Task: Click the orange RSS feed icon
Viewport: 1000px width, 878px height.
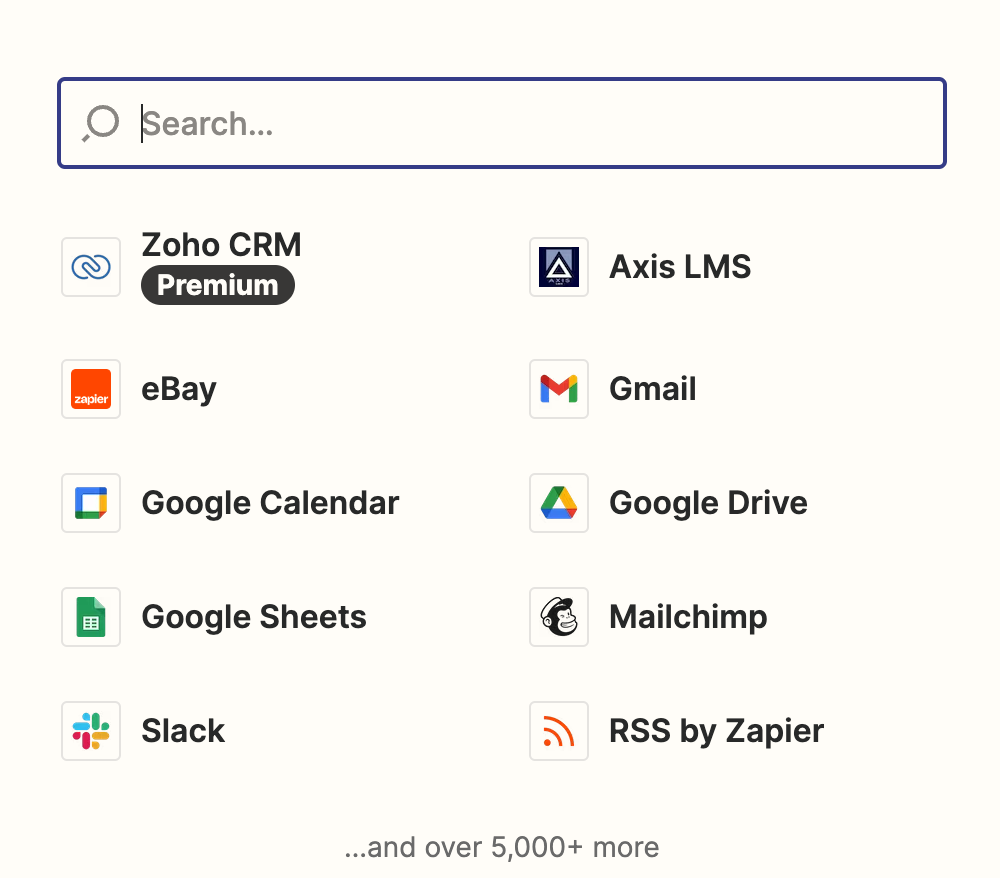Action: (559, 731)
